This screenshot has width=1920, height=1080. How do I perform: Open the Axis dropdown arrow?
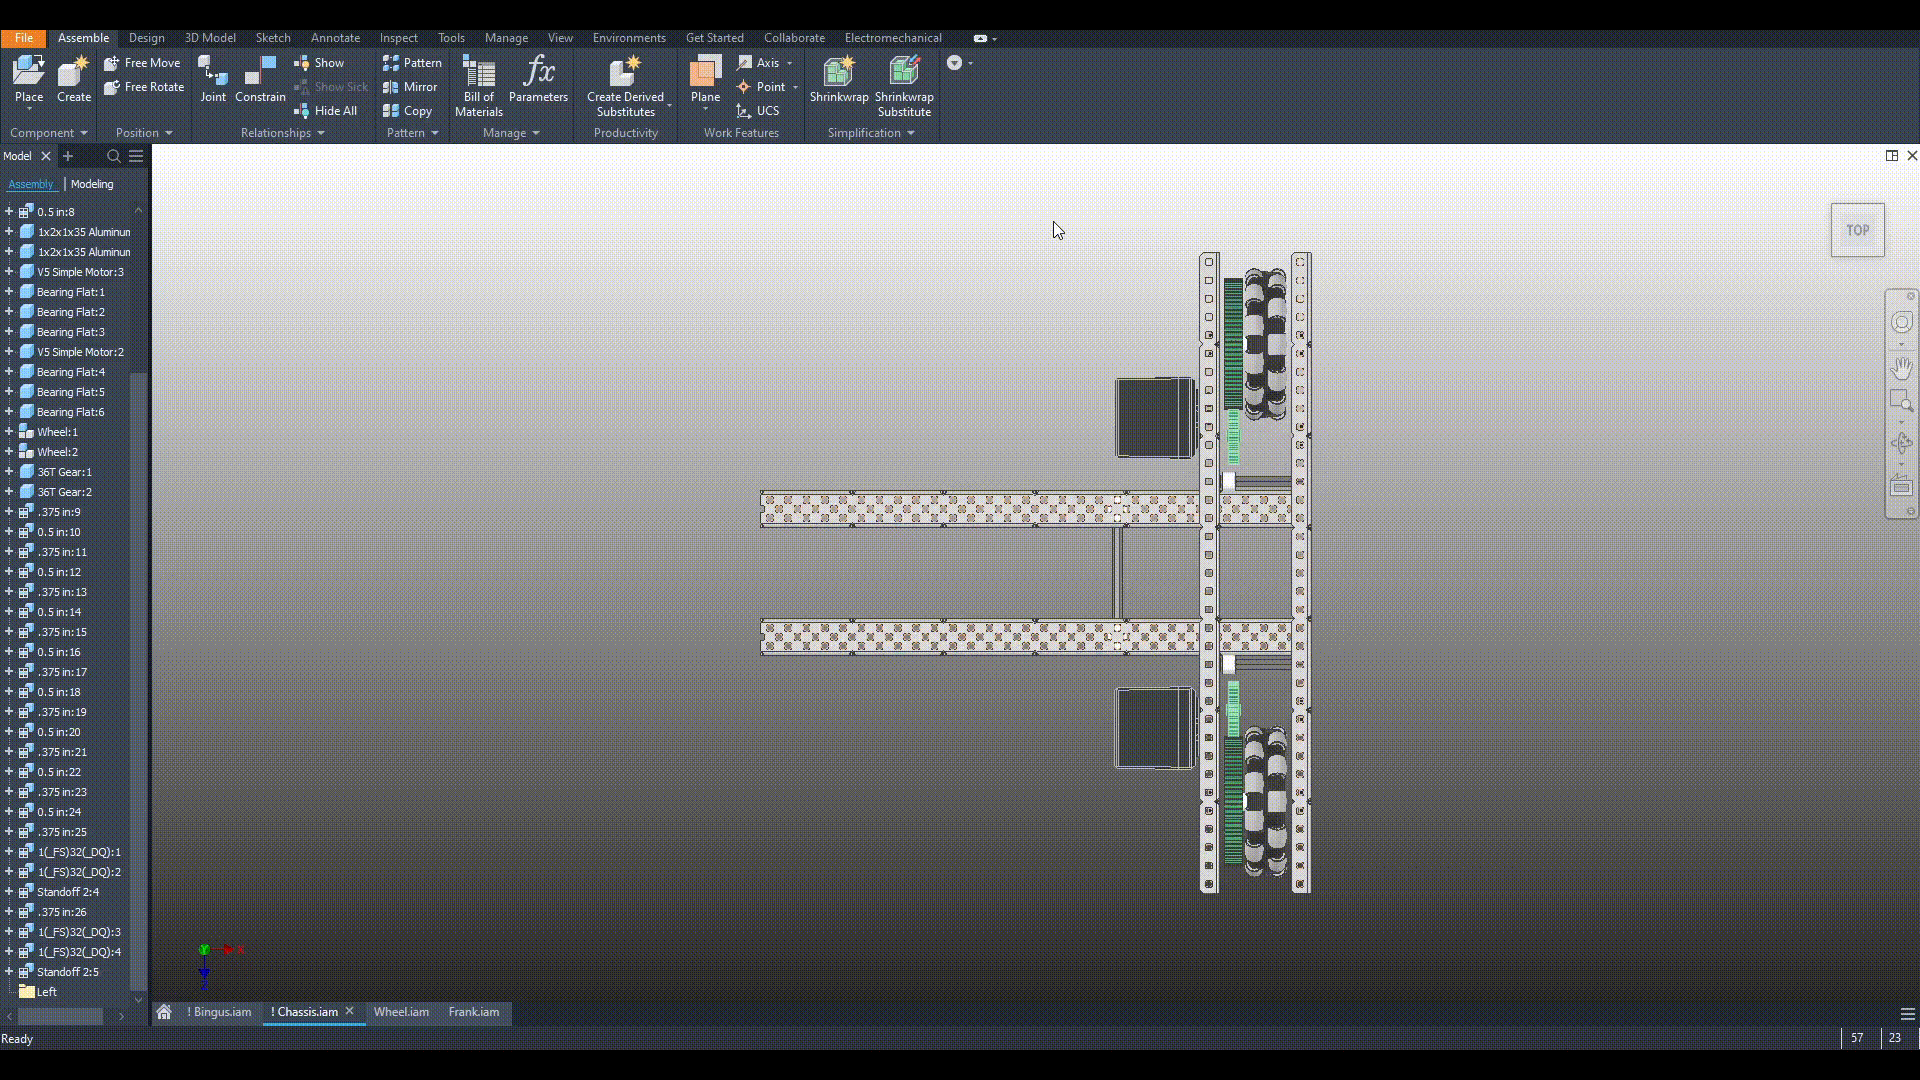(x=789, y=63)
